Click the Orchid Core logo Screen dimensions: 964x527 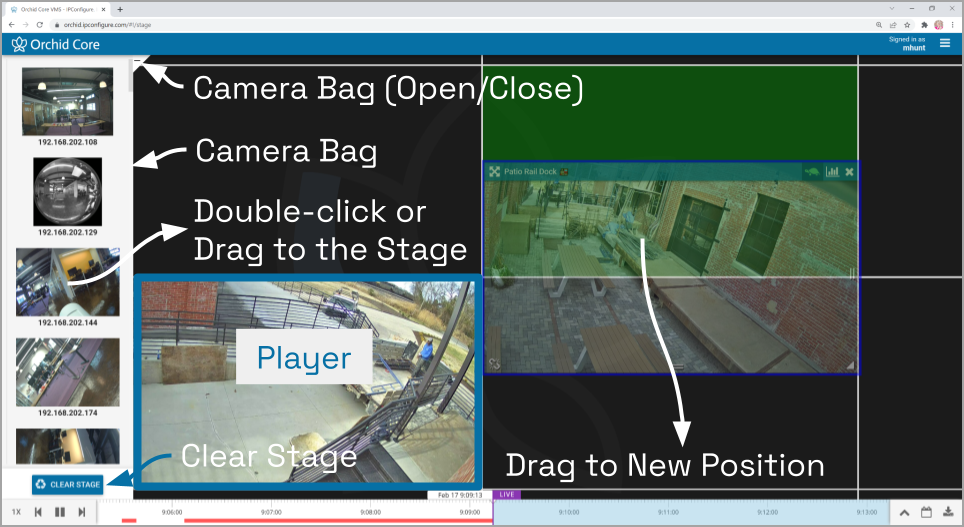[55, 44]
